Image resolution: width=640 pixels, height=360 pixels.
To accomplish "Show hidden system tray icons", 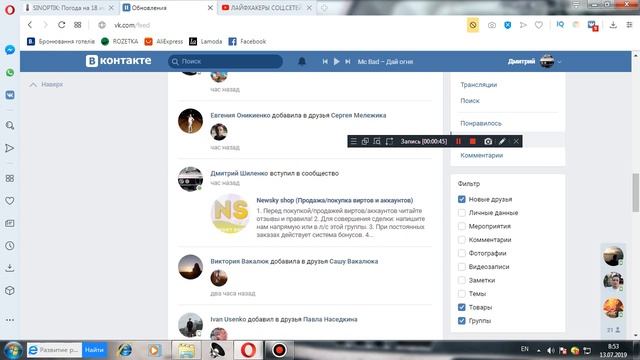I will tap(539, 350).
